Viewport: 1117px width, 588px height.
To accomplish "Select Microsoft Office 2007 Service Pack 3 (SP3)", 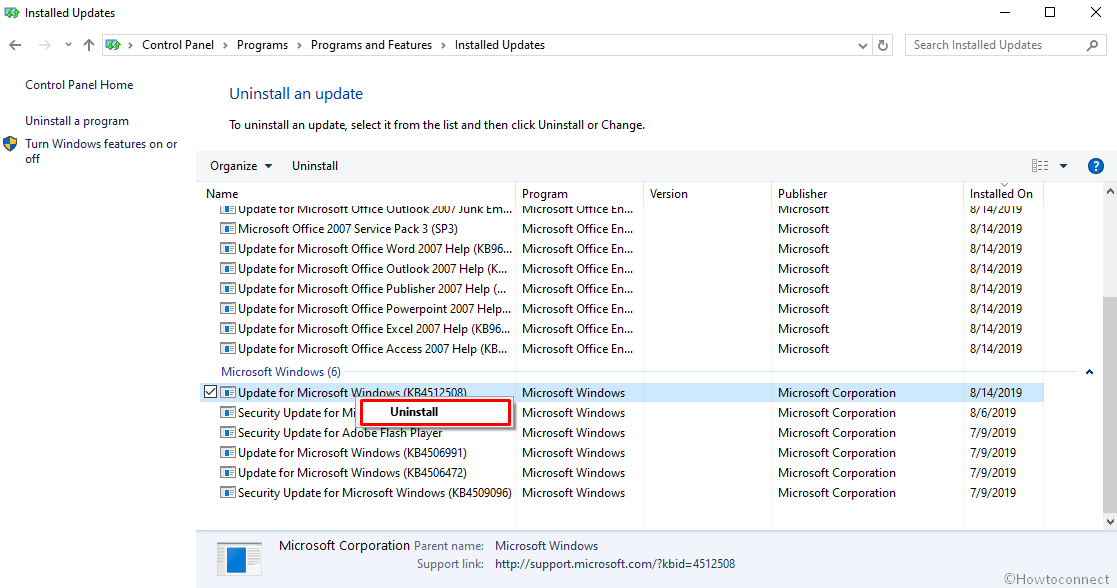I will [348, 229].
